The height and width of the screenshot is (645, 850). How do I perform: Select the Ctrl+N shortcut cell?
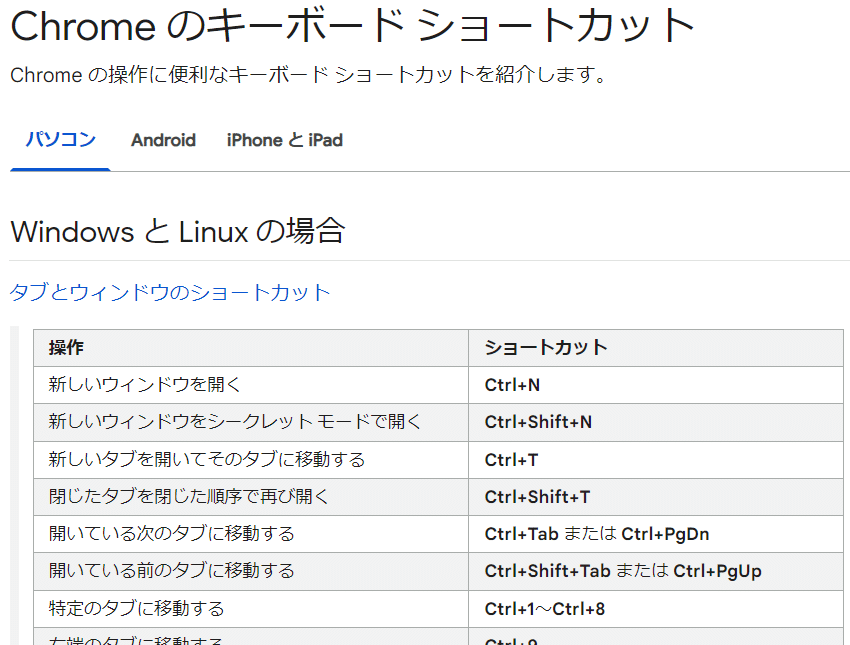tap(656, 385)
